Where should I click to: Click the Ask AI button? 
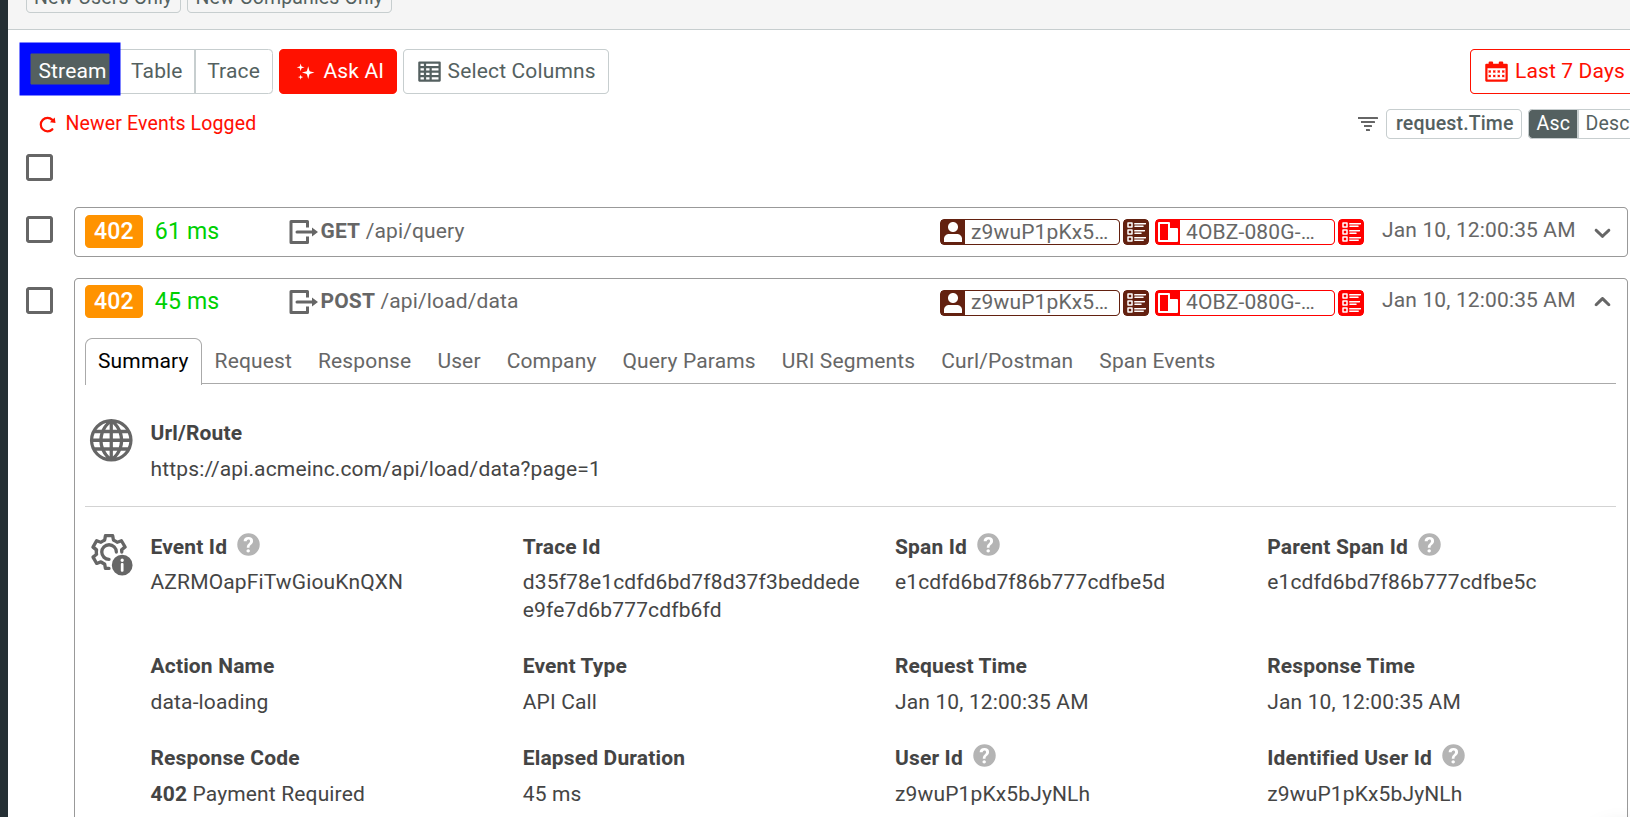[338, 71]
